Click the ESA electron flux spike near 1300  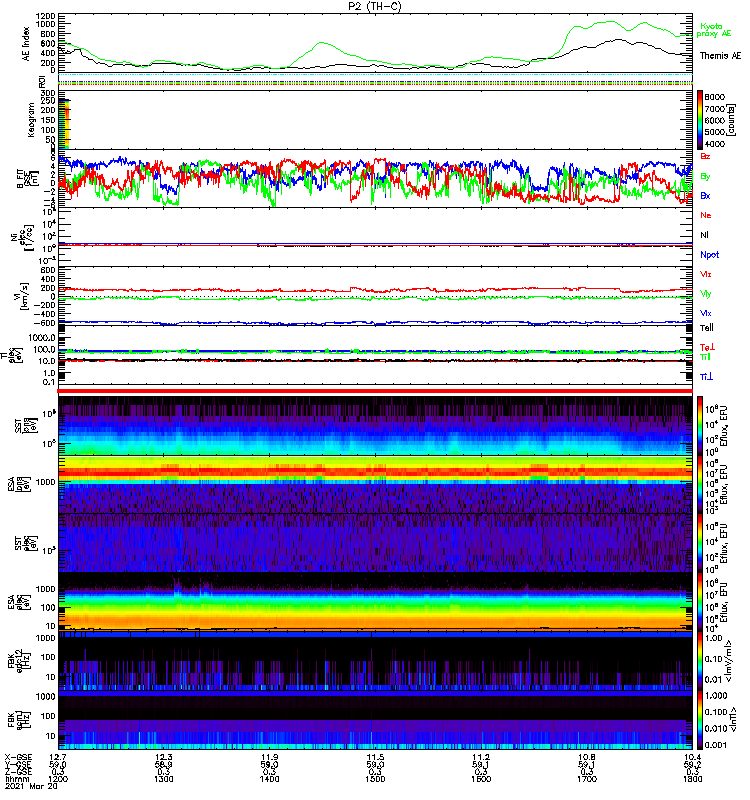178,586
